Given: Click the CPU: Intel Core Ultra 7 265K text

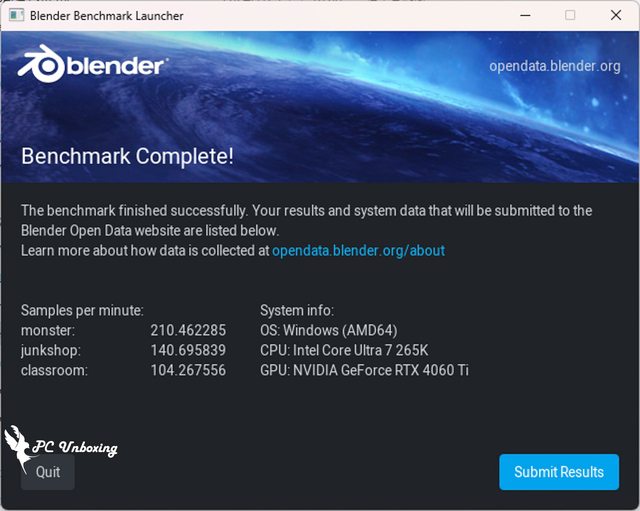Looking at the screenshot, I should pos(344,350).
